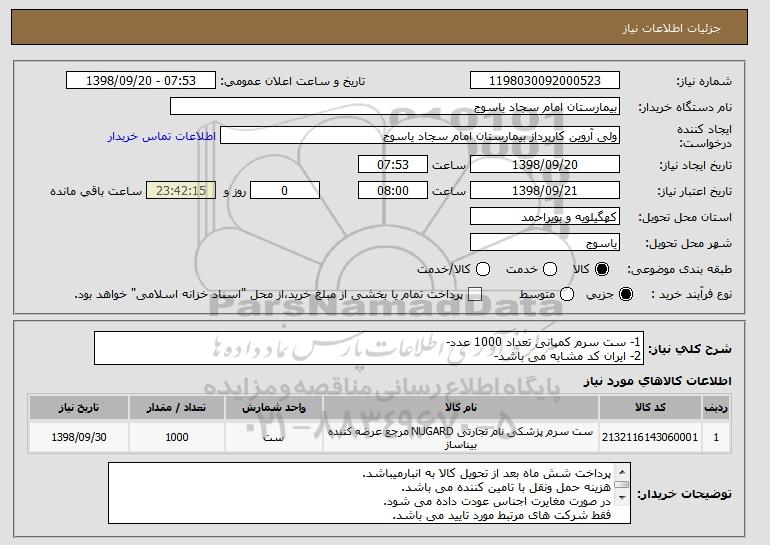
Task: Click product code cell 2132116143060001
Action: click(x=650, y=437)
